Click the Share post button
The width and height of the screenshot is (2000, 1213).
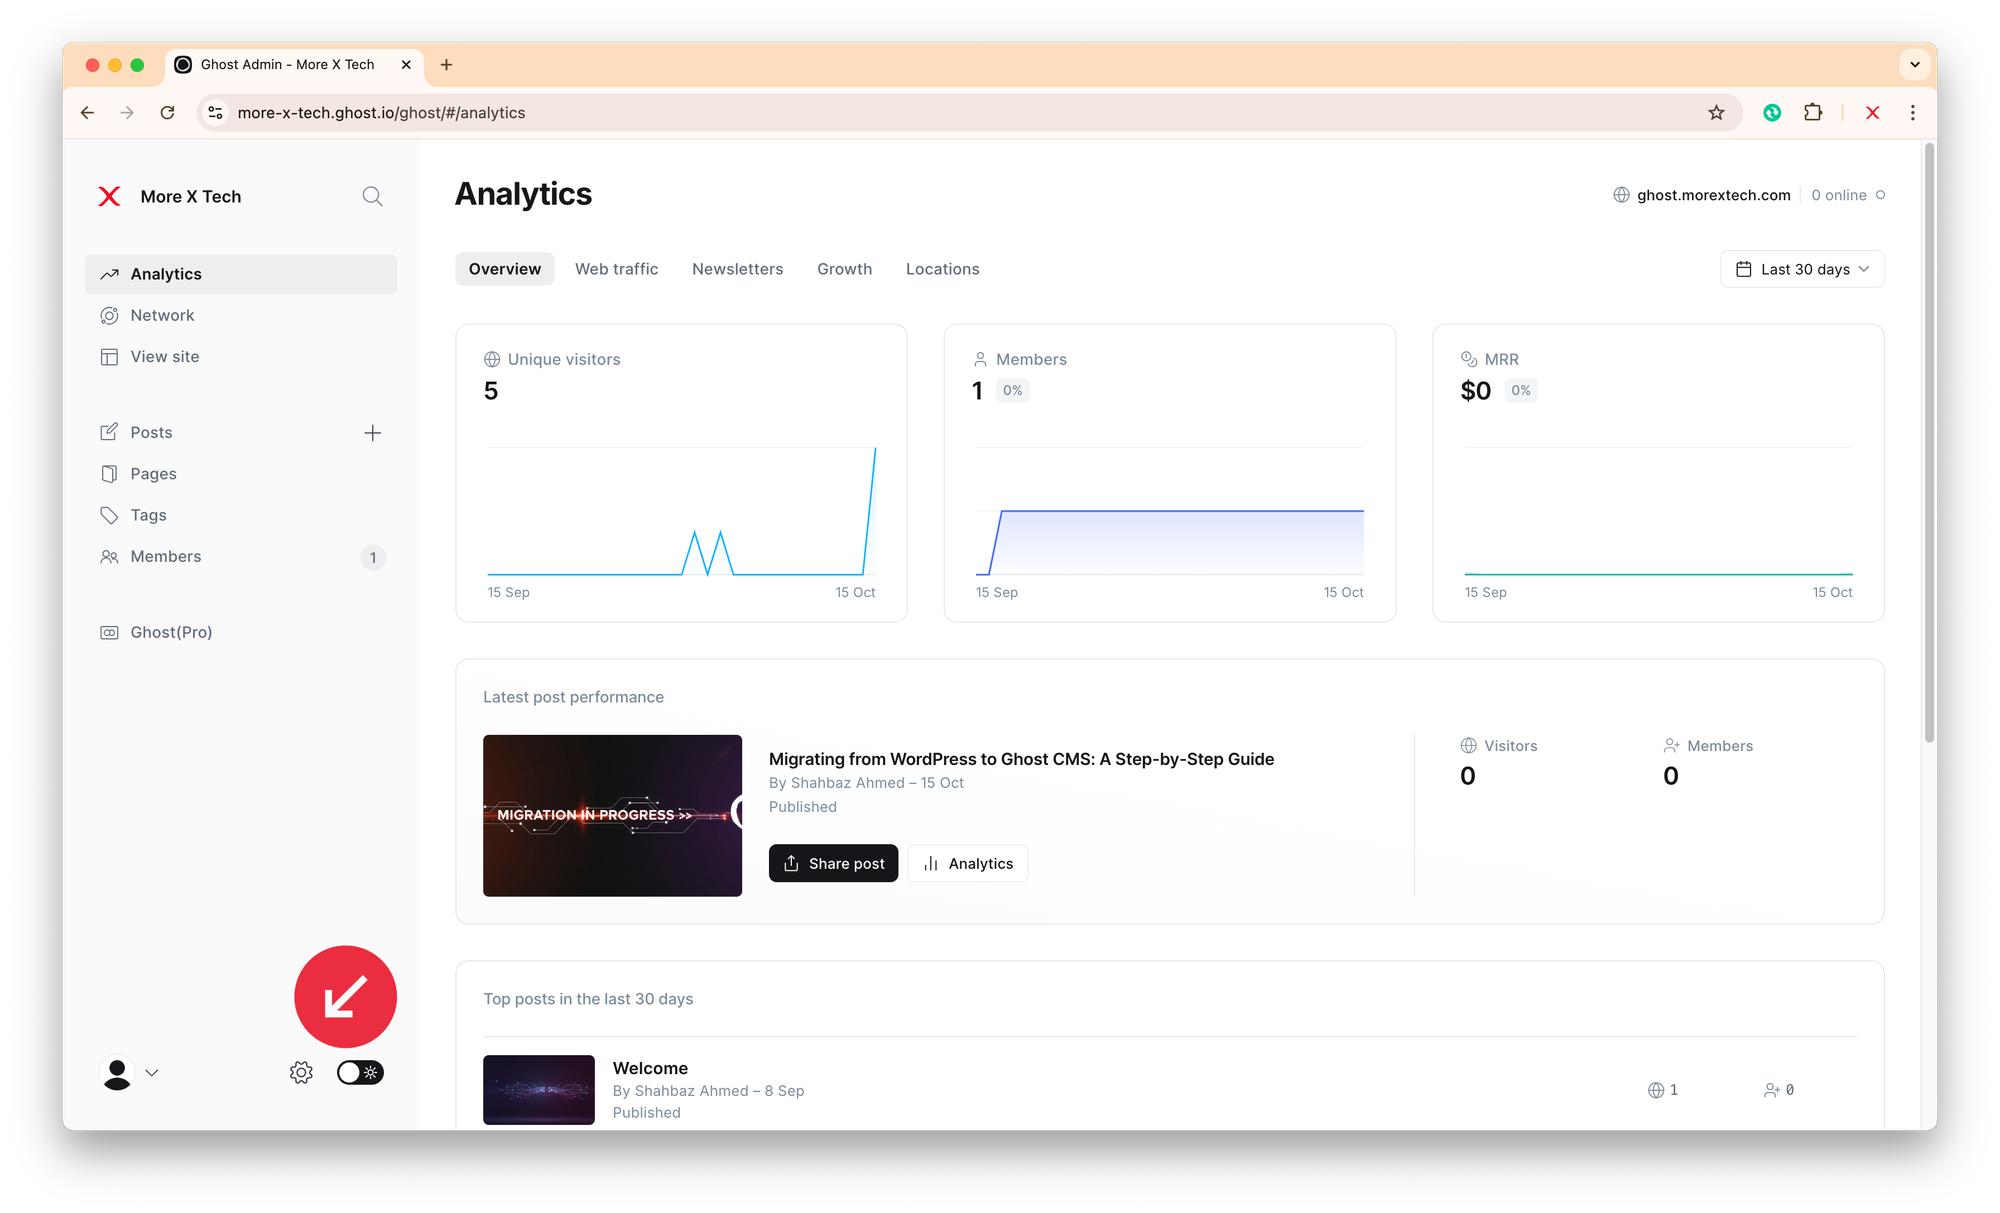[x=833, y=864]
